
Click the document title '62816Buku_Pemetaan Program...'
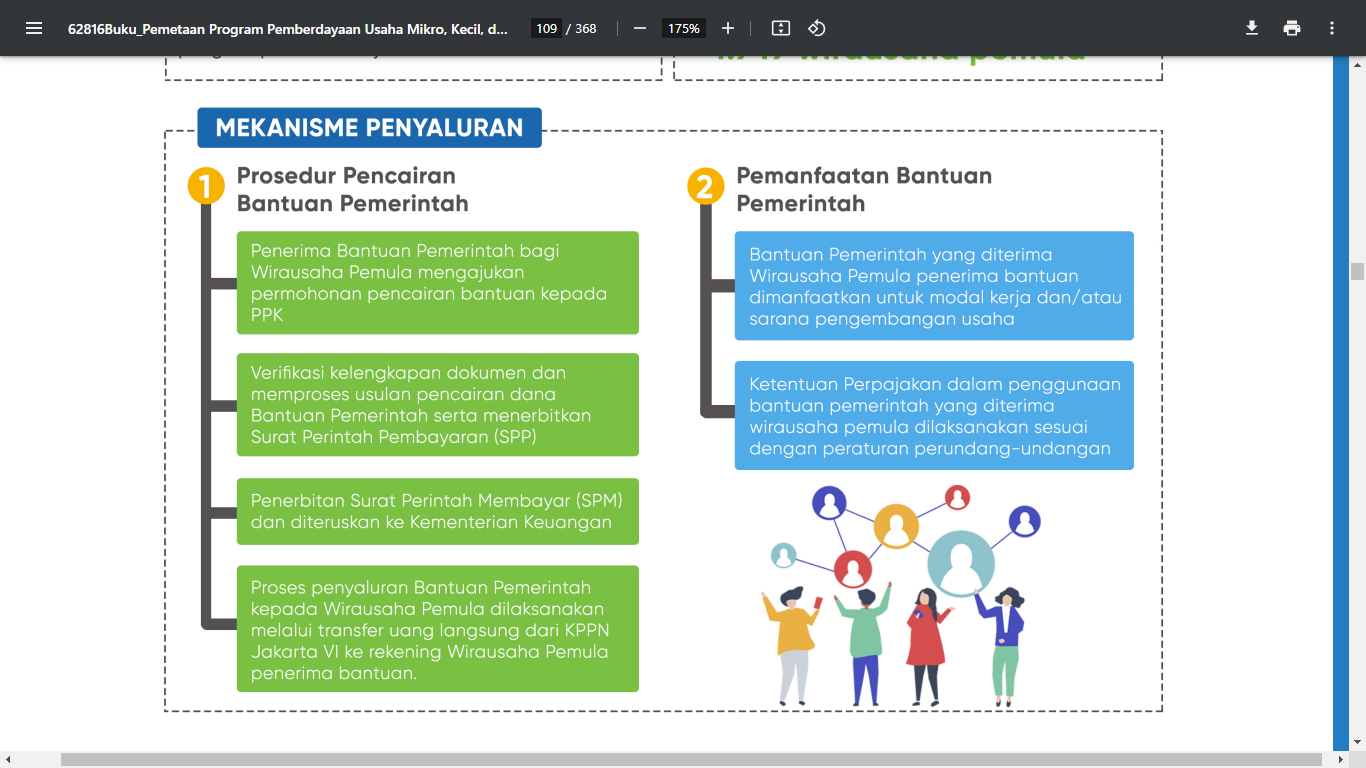[288, 28]
